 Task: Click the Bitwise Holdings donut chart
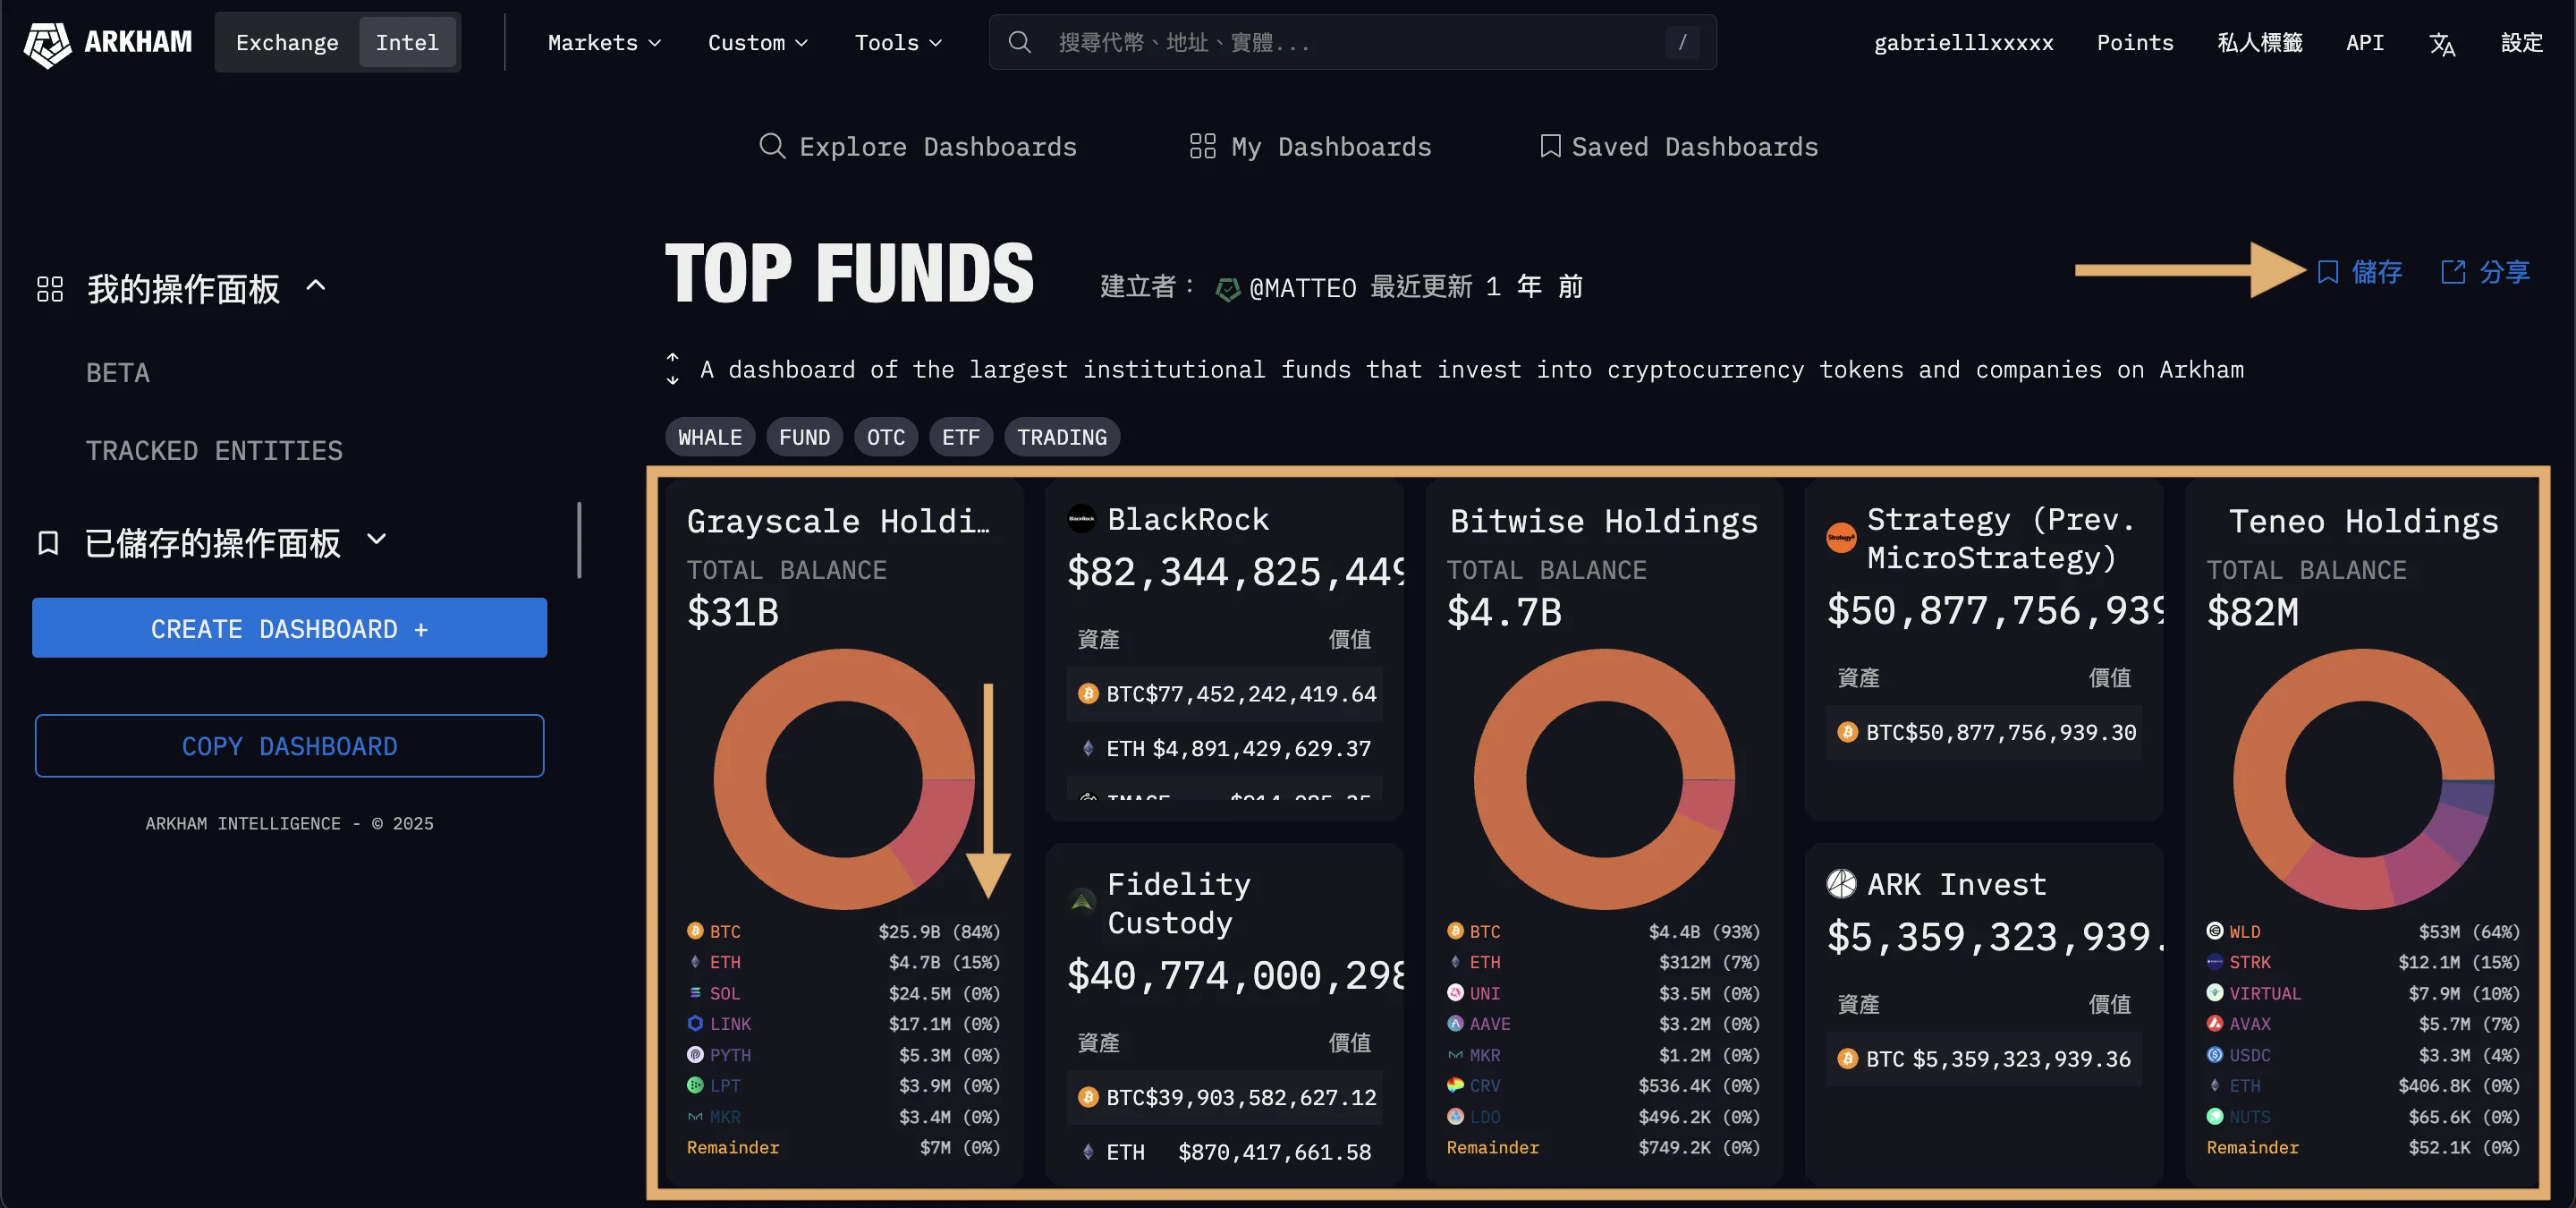point(1604,779)
